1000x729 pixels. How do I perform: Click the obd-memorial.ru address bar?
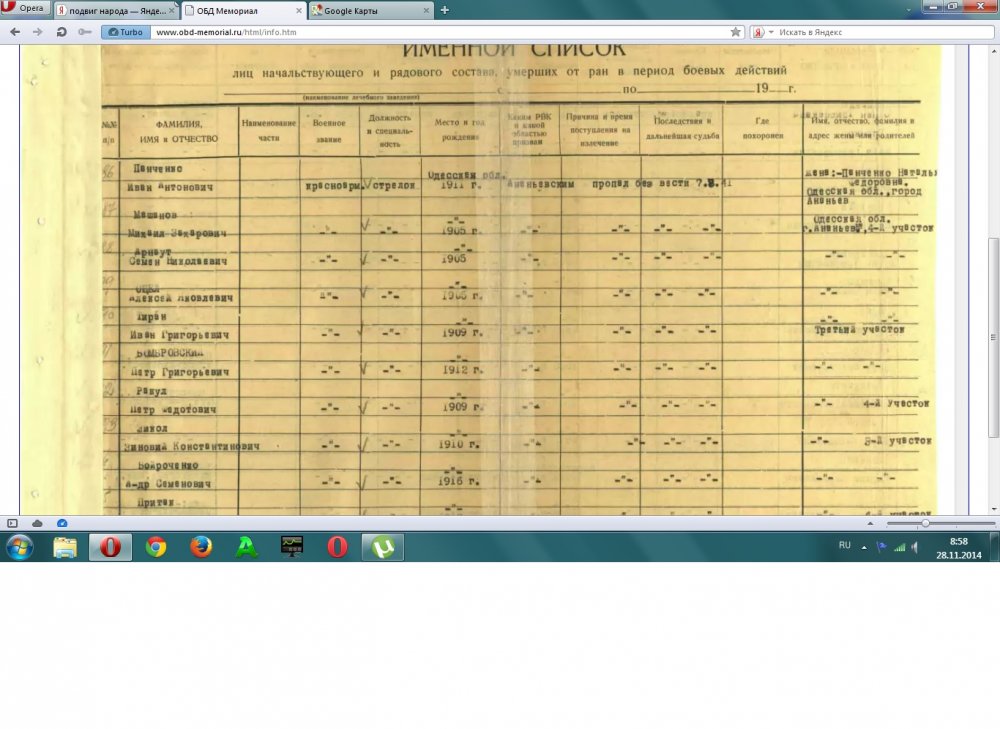(440, 32)
